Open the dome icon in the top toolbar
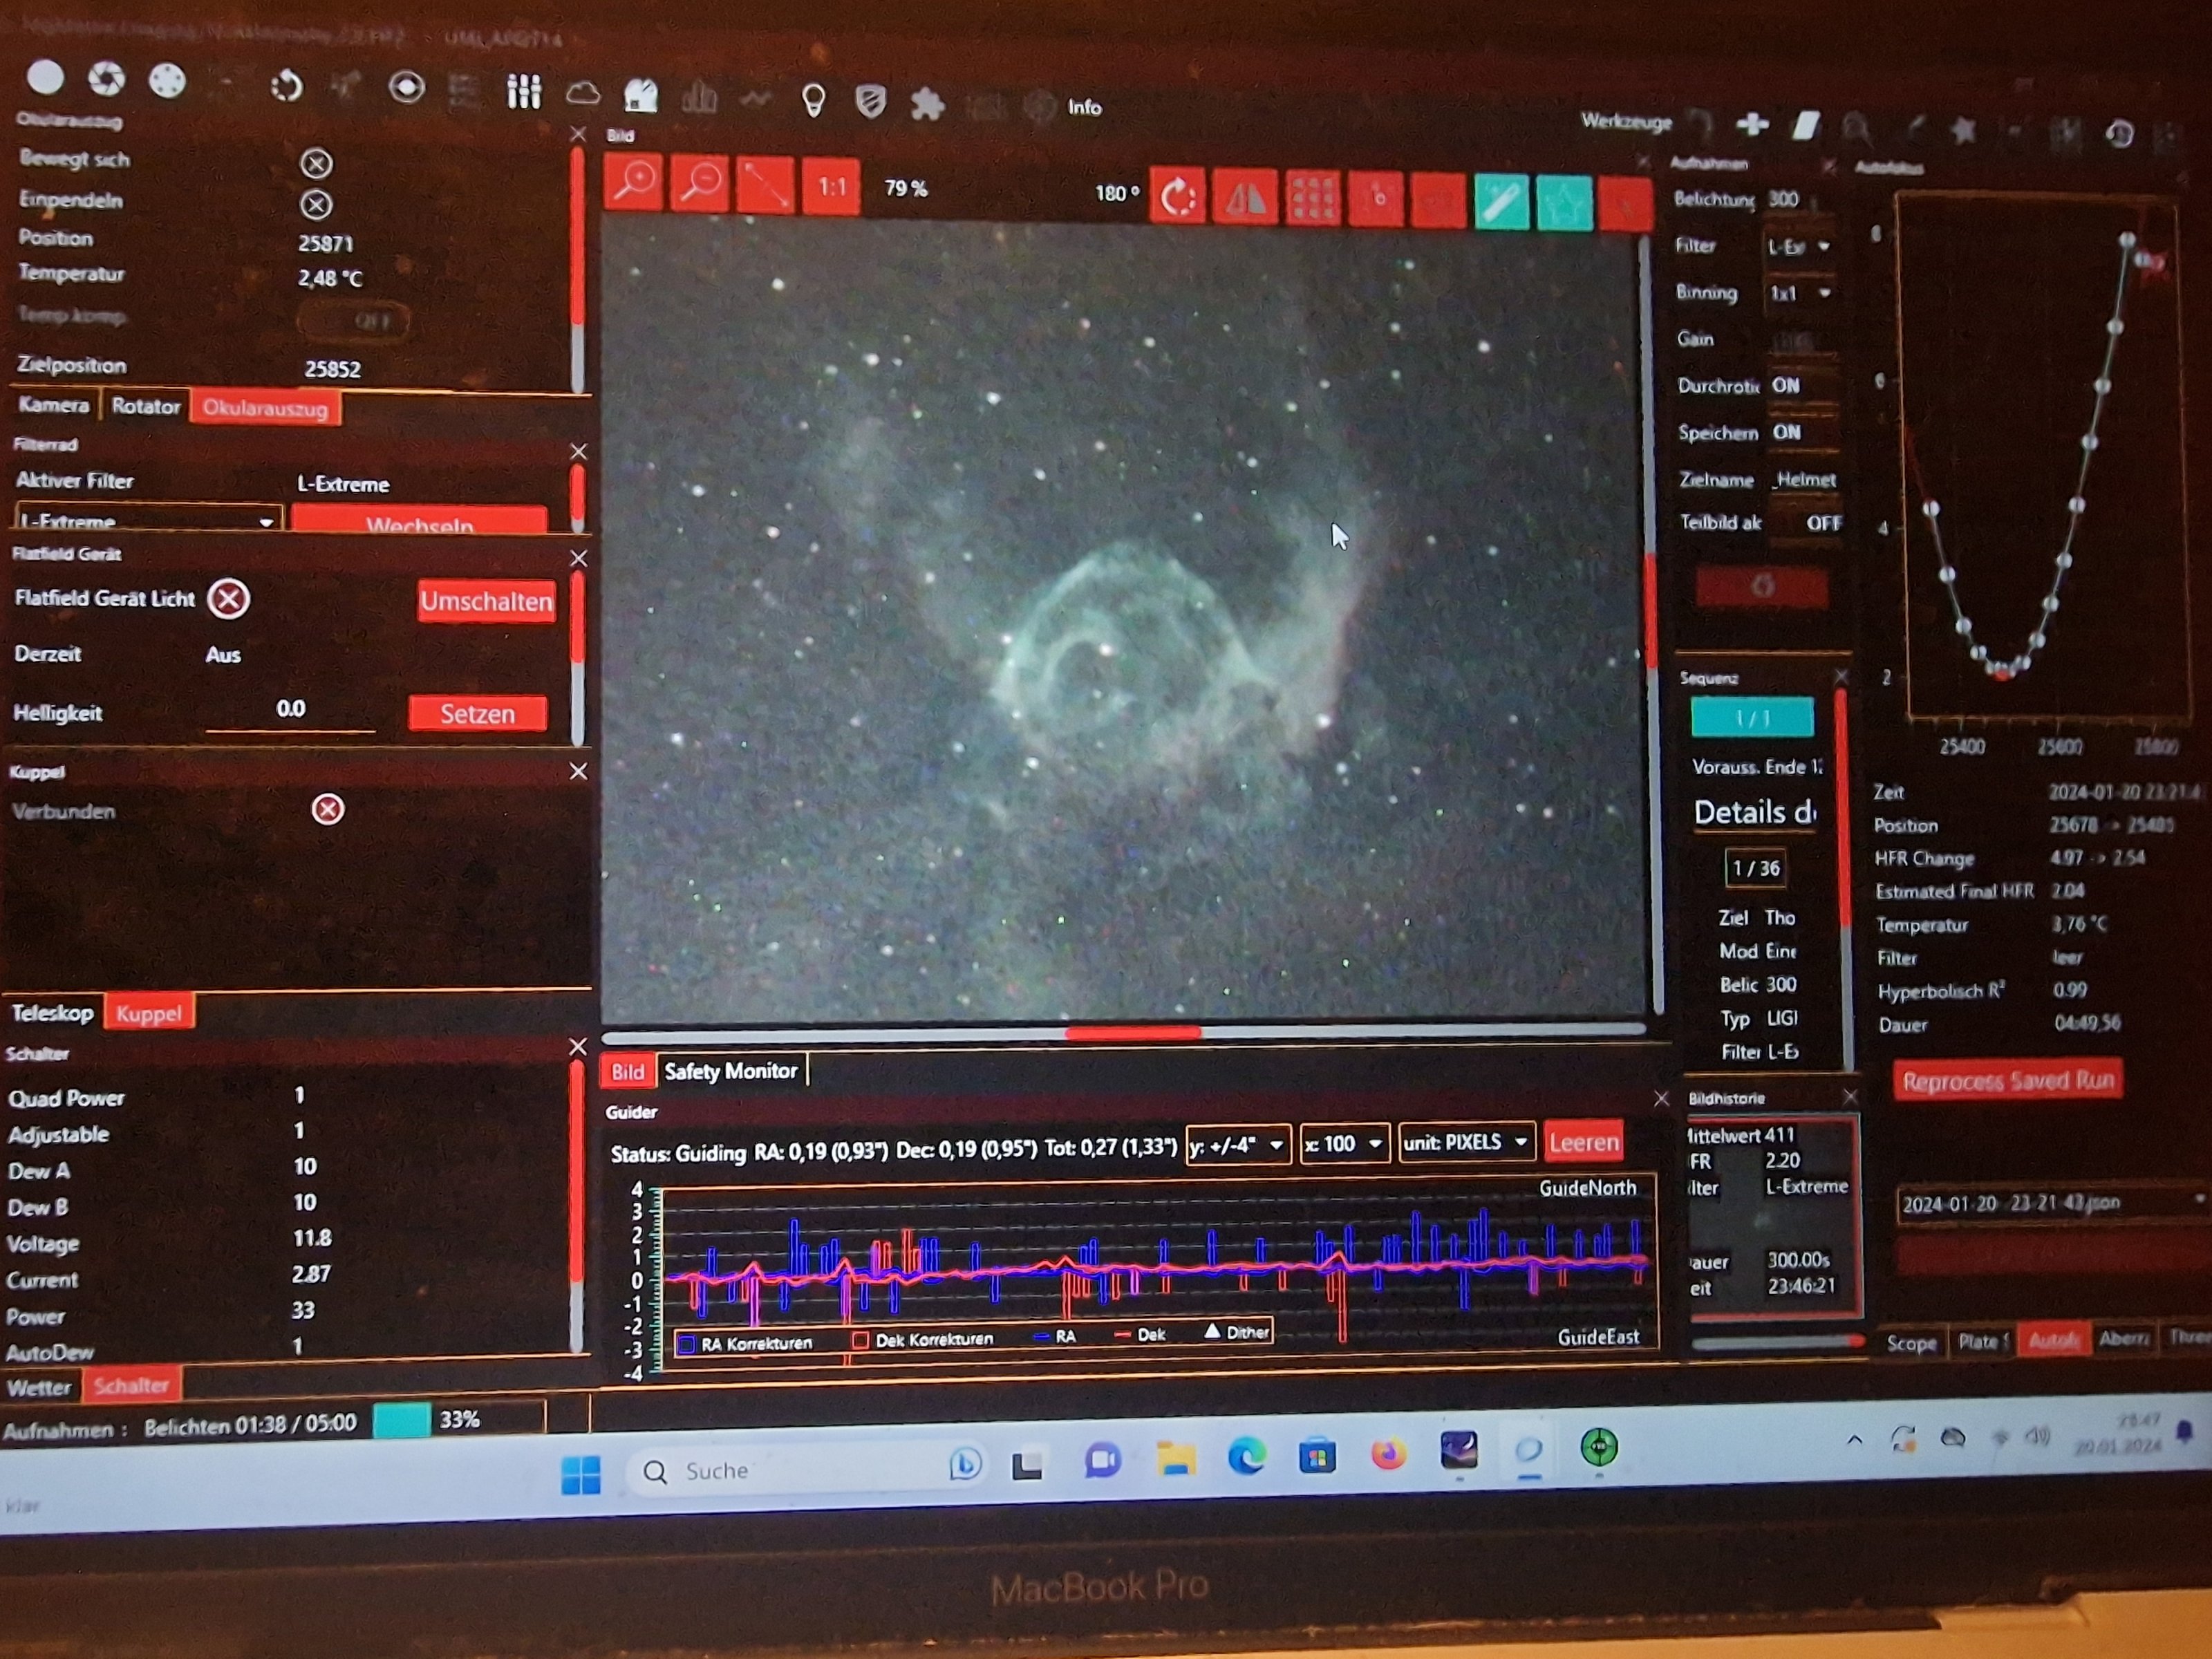This screenshot has width=2212, height=1659. pyautogui.click(x=641, y=96)
